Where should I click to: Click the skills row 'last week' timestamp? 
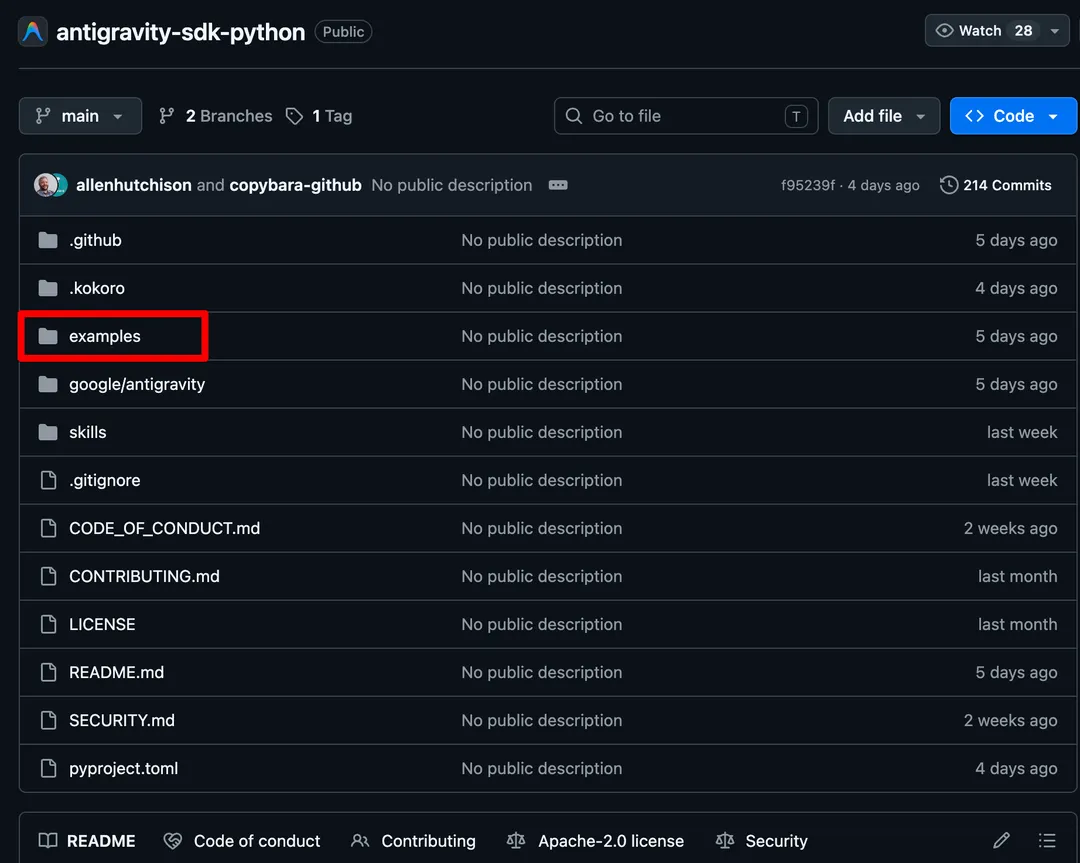tap(1021, 433)
